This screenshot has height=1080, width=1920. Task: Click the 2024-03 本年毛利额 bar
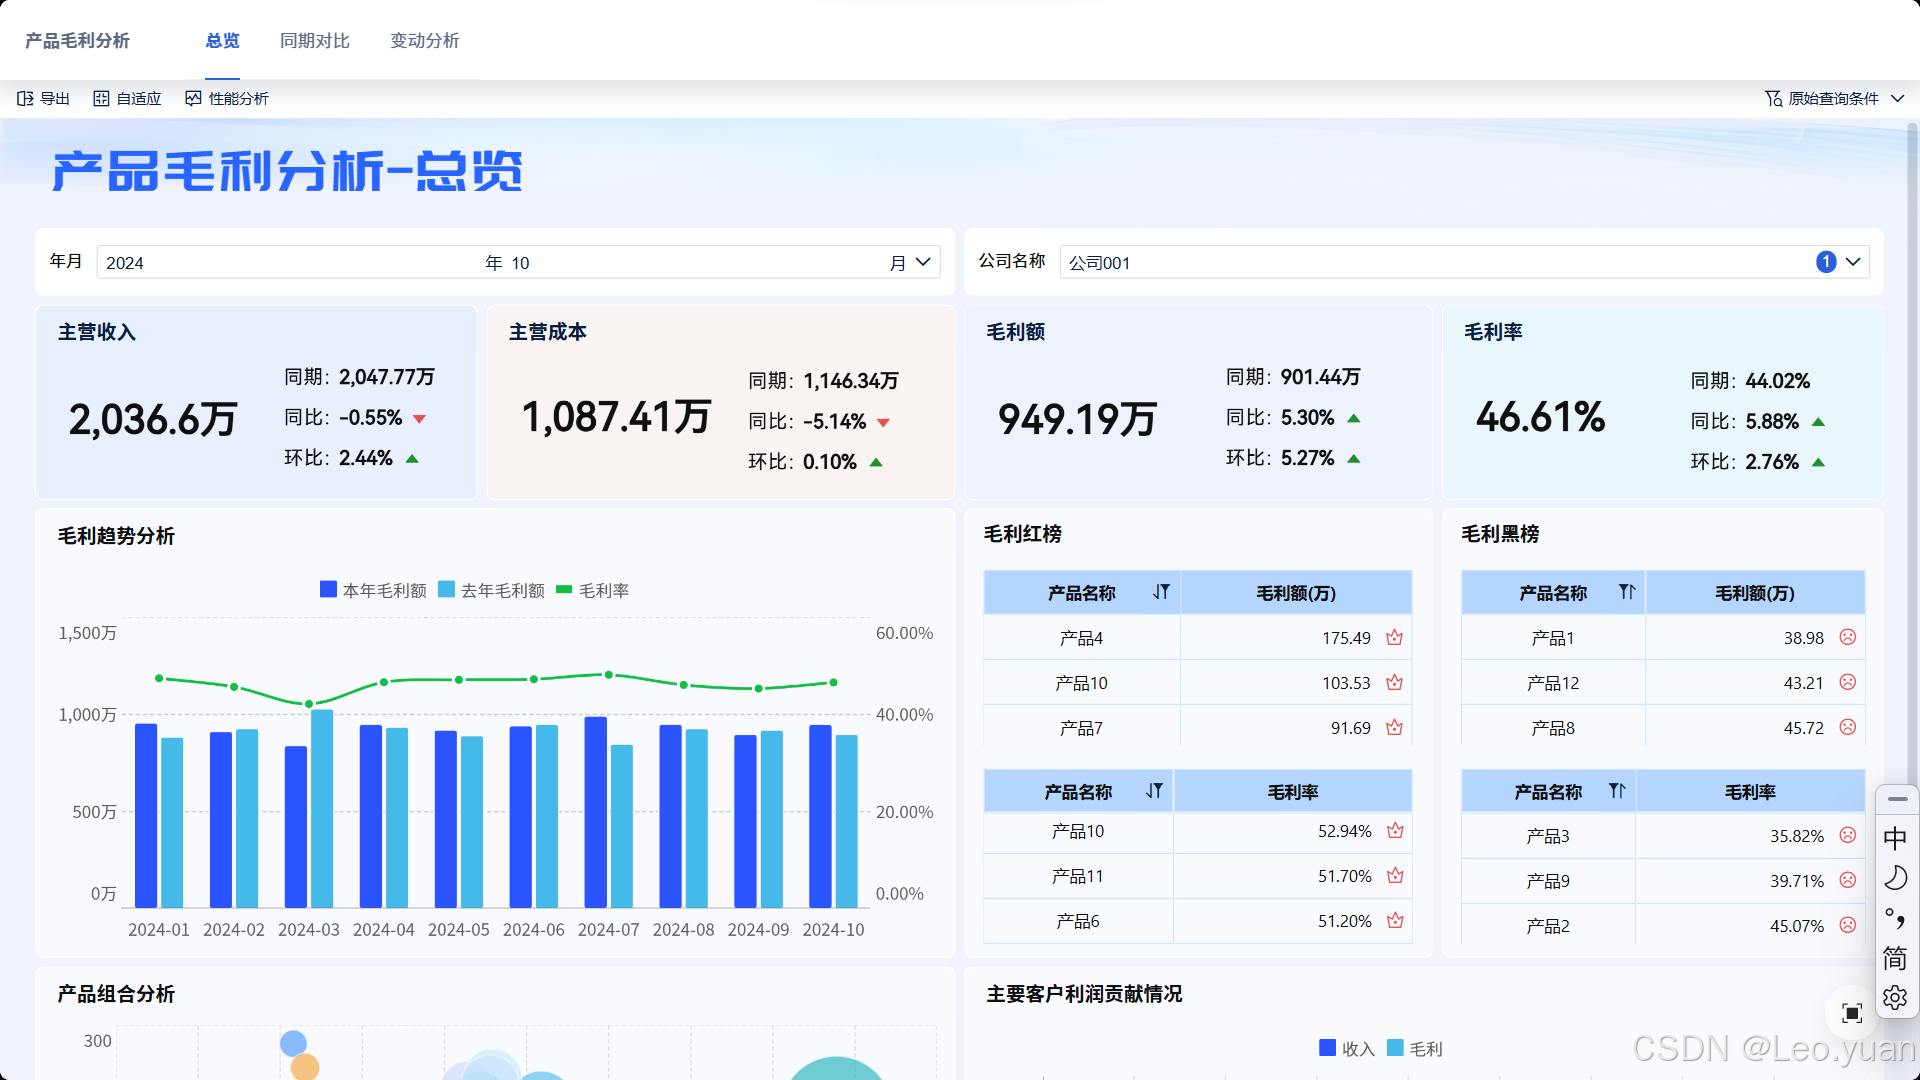(296, 826)
